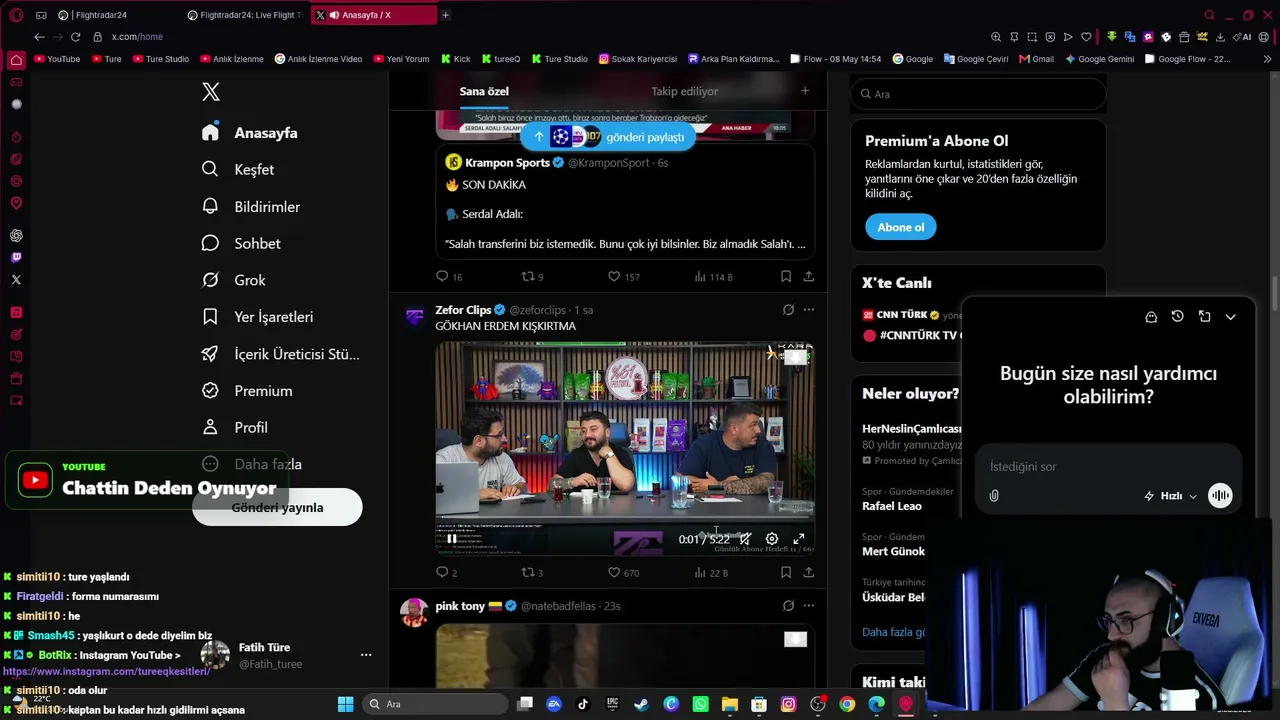
Task: Open the Rafael Leao trend
Action: [x=892, y=506]
